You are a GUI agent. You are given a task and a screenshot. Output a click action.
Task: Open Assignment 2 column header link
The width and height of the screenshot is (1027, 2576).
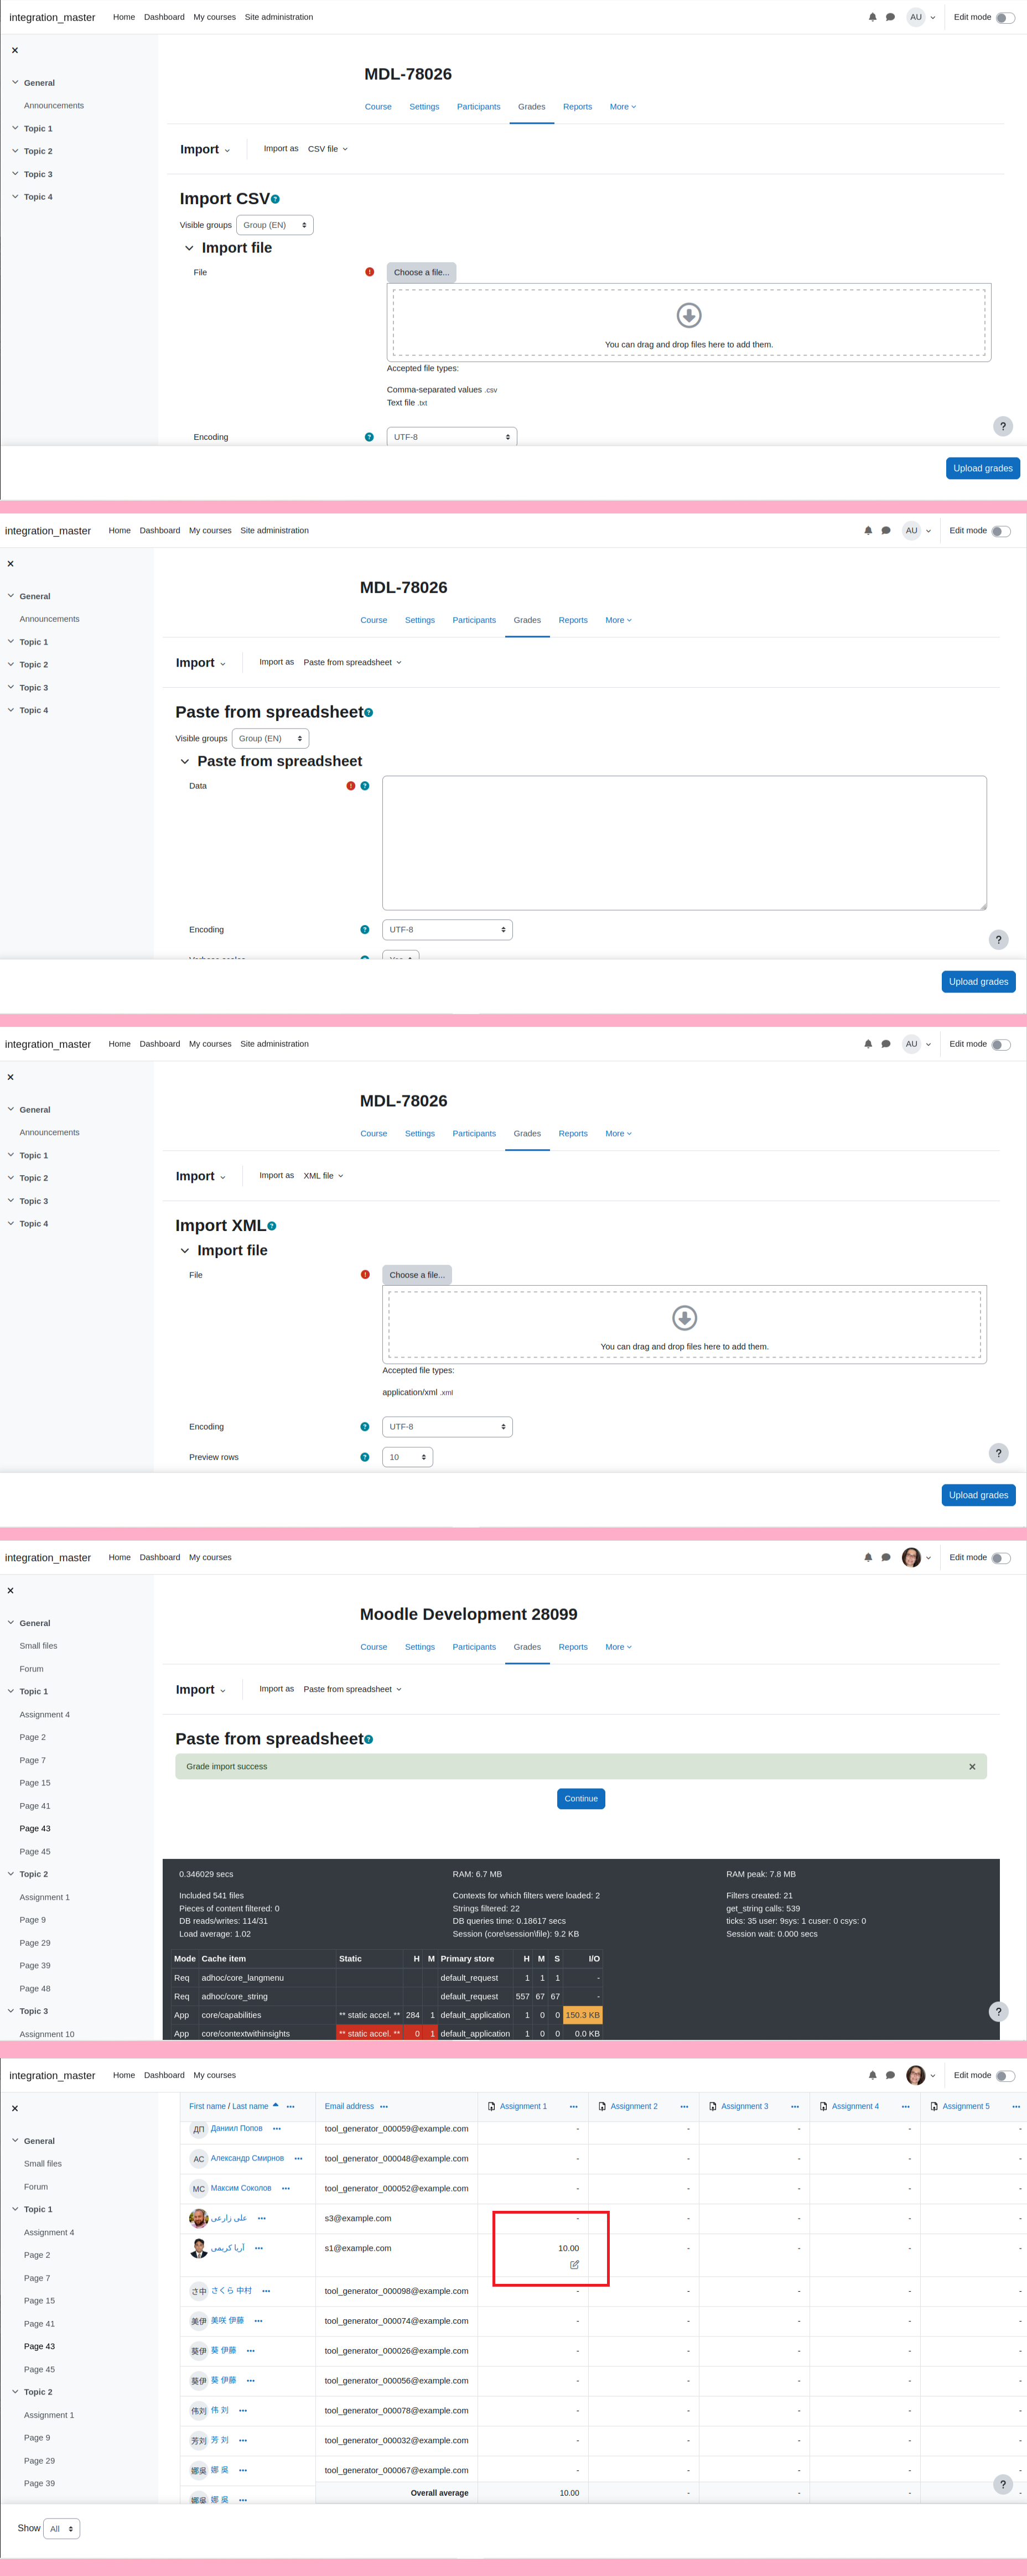pos(634,2106)
